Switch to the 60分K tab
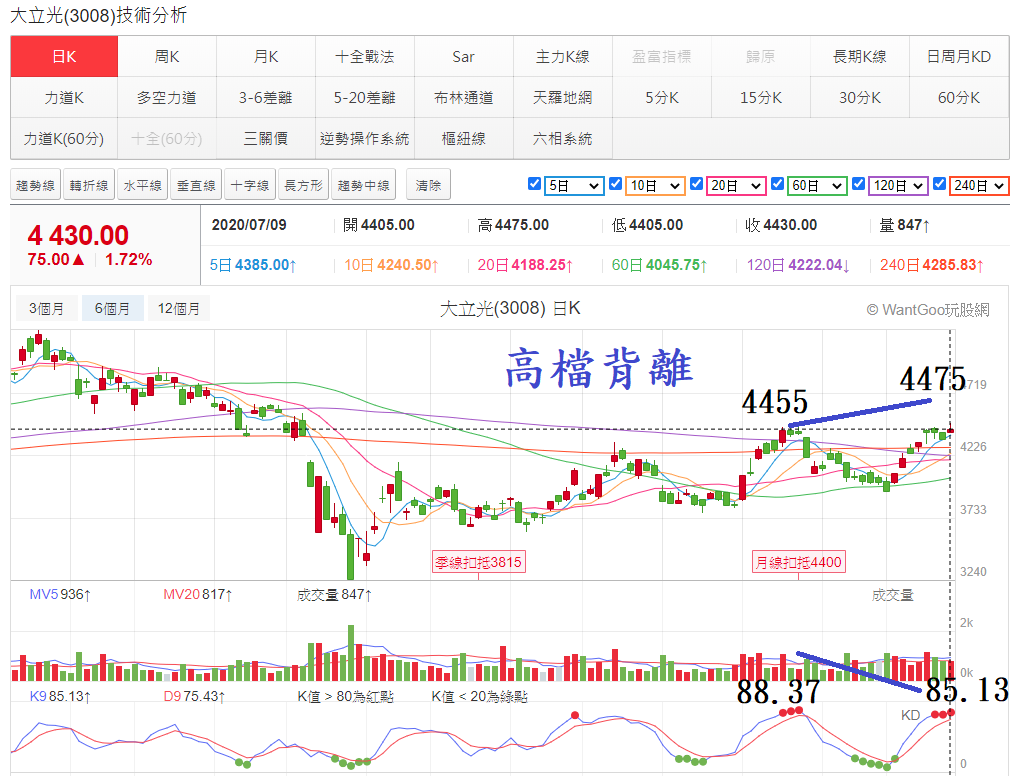 coord(959,97)
